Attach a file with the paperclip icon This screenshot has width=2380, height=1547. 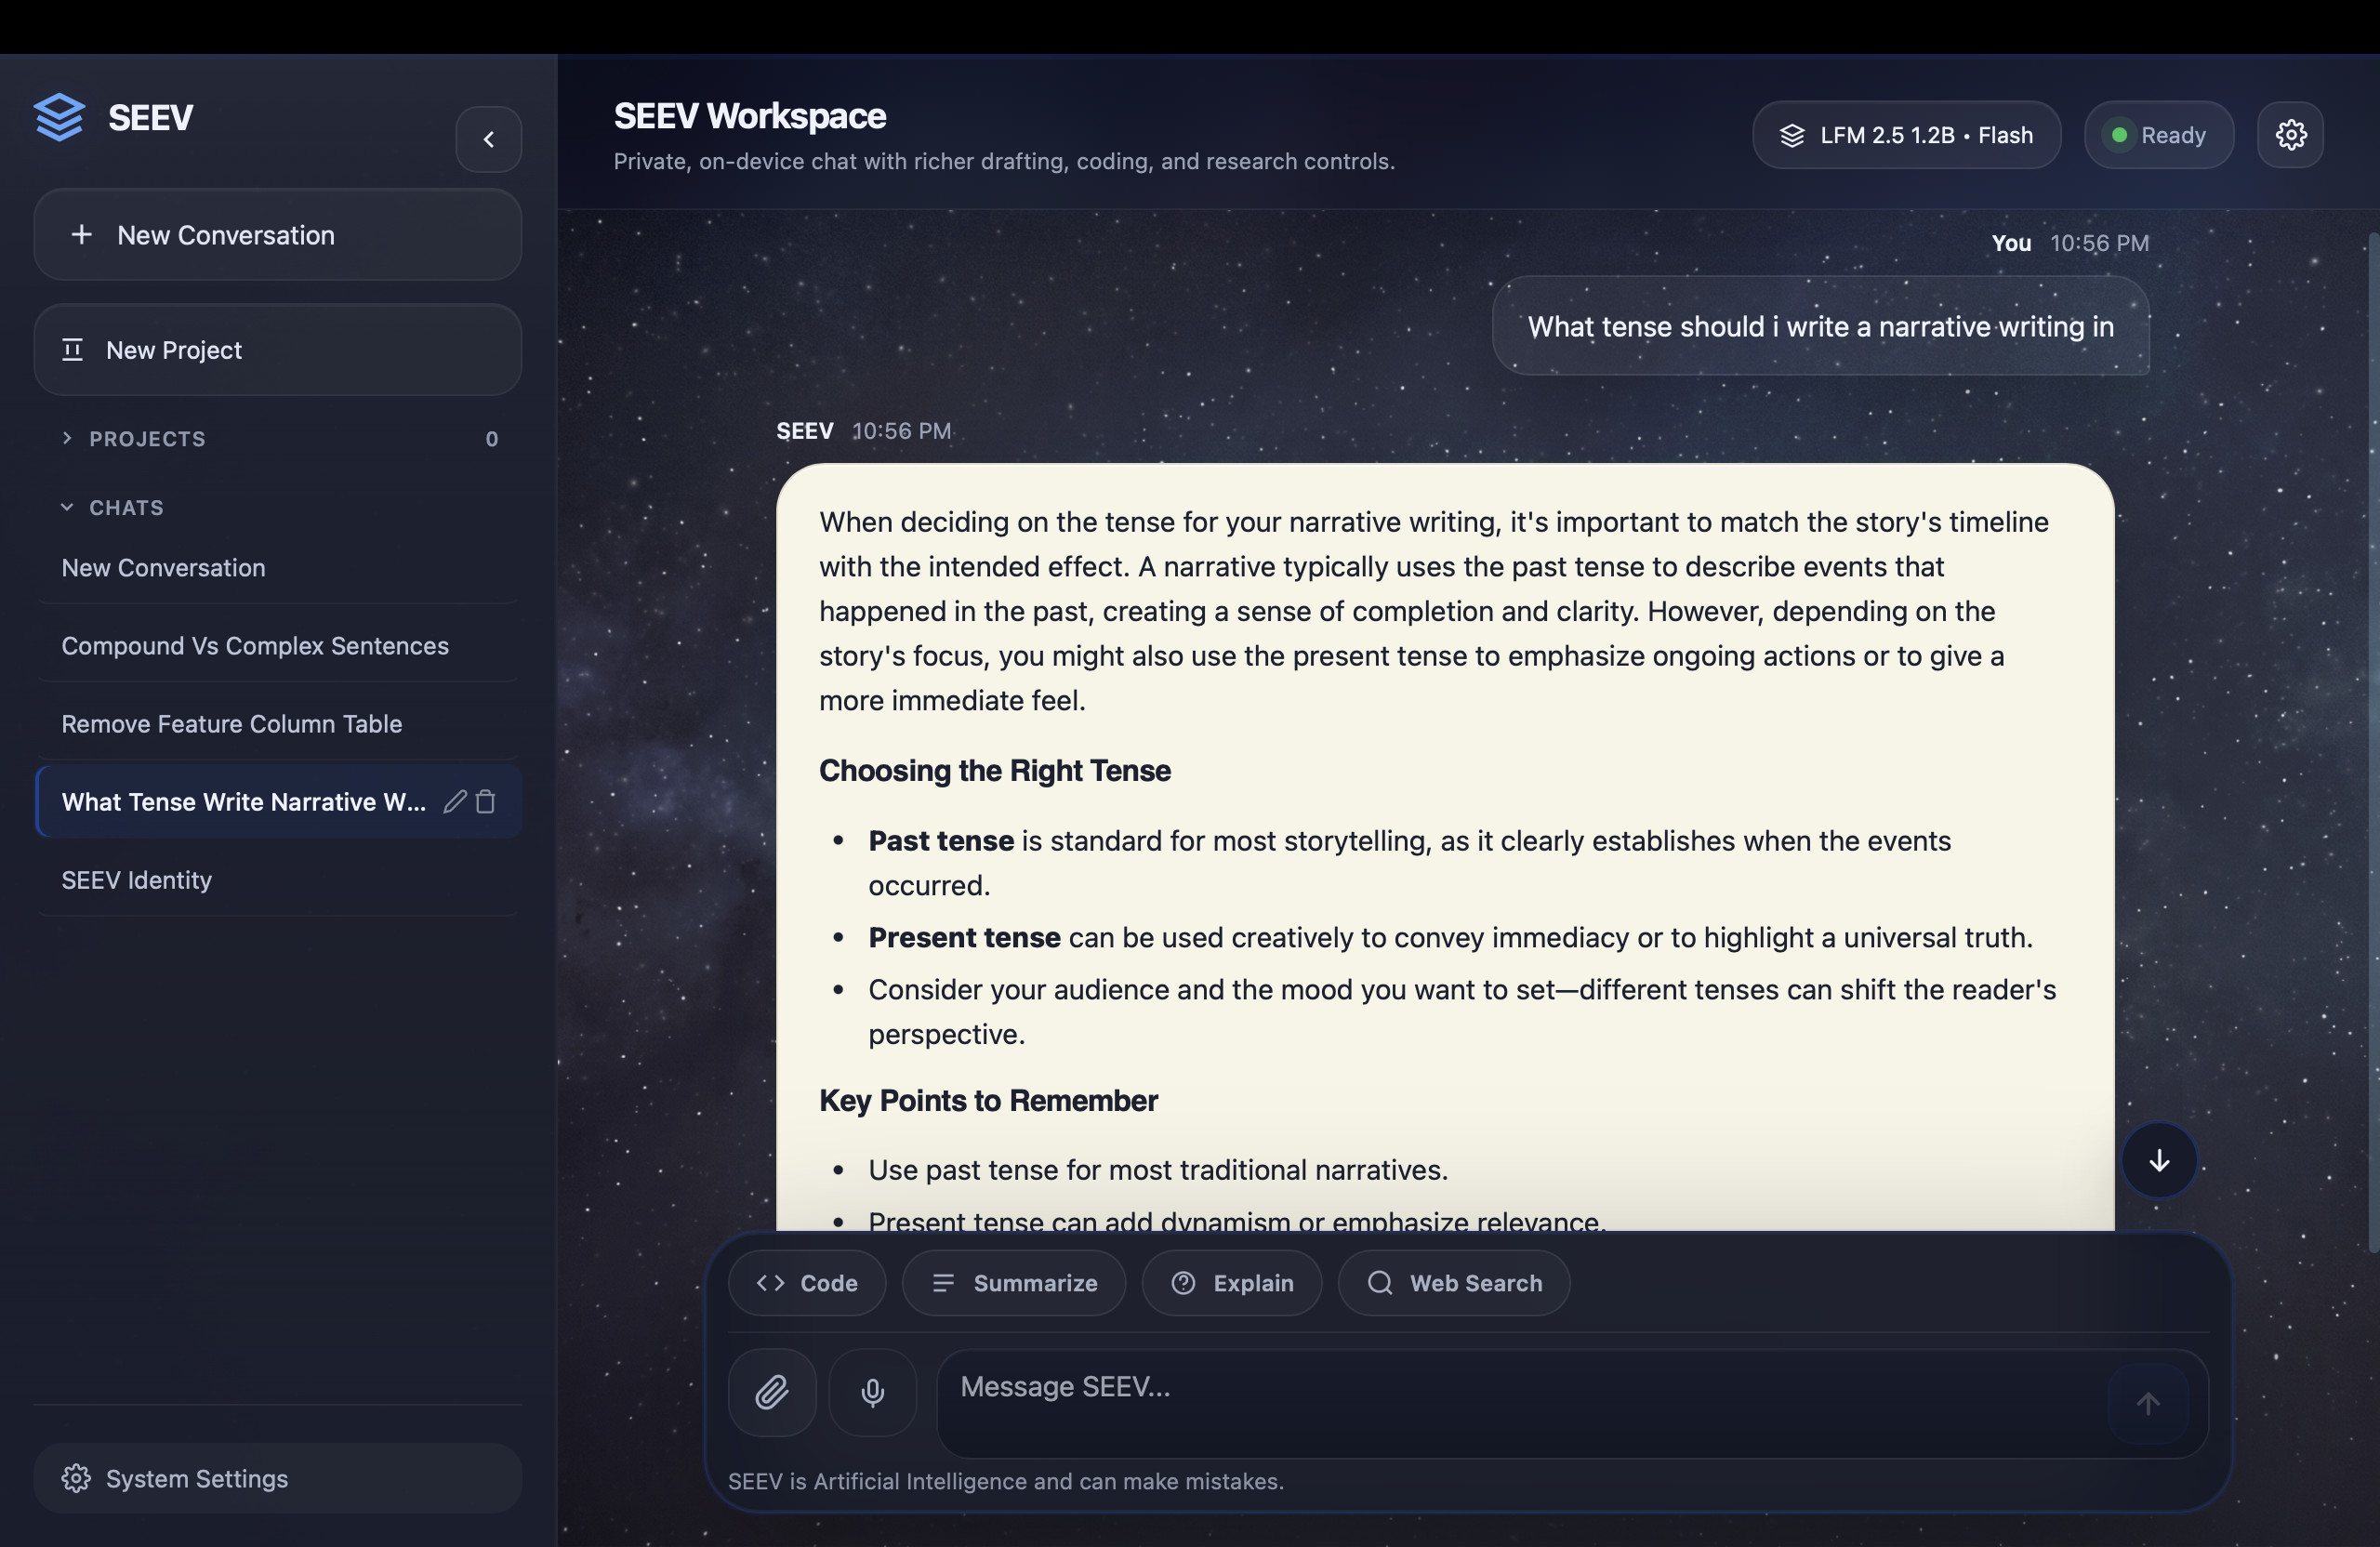point(772,1393)
